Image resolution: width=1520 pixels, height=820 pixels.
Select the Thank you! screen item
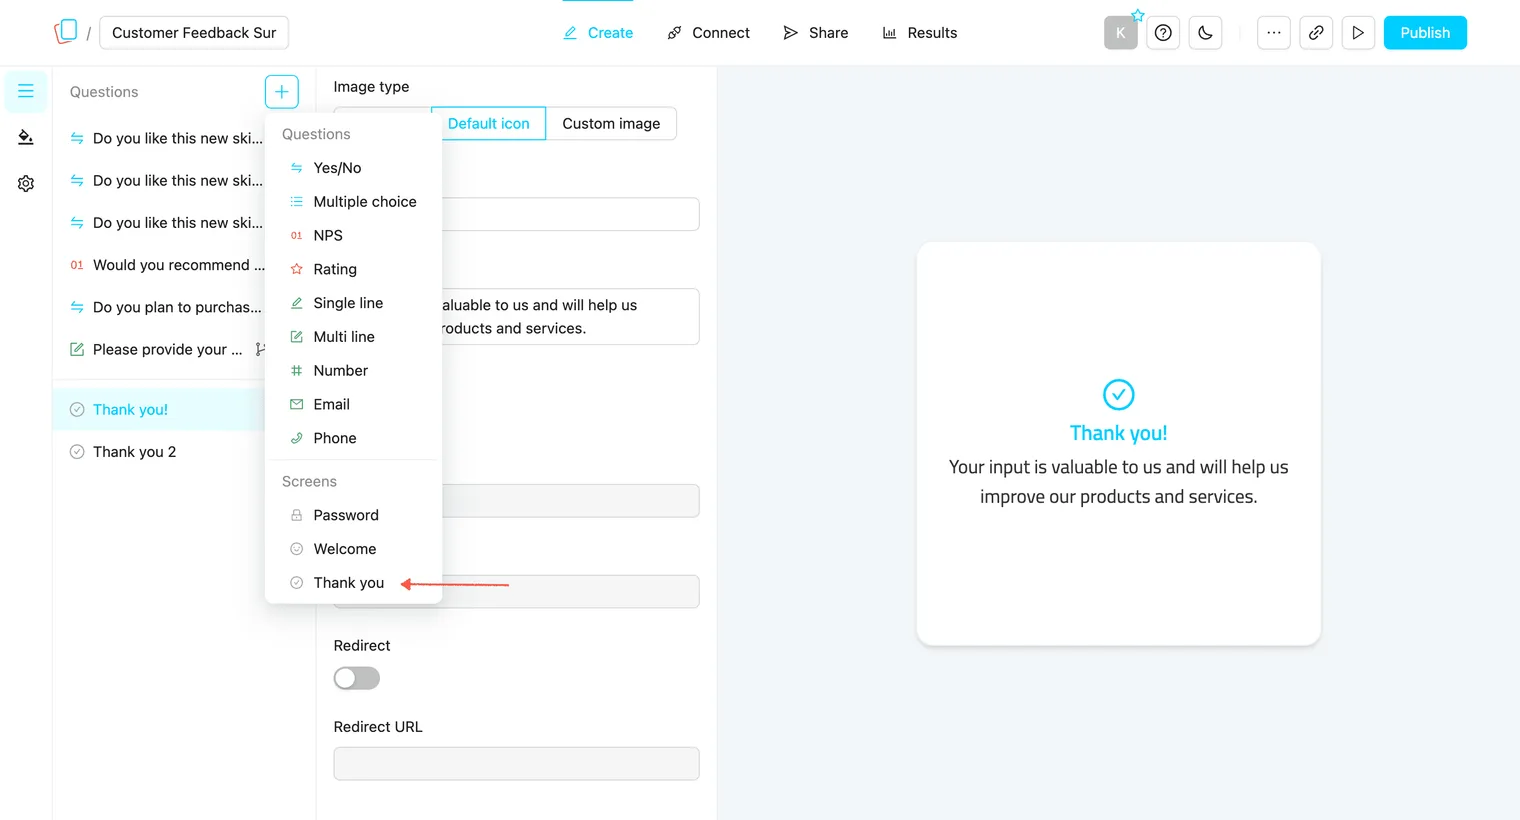pos(160,410)
